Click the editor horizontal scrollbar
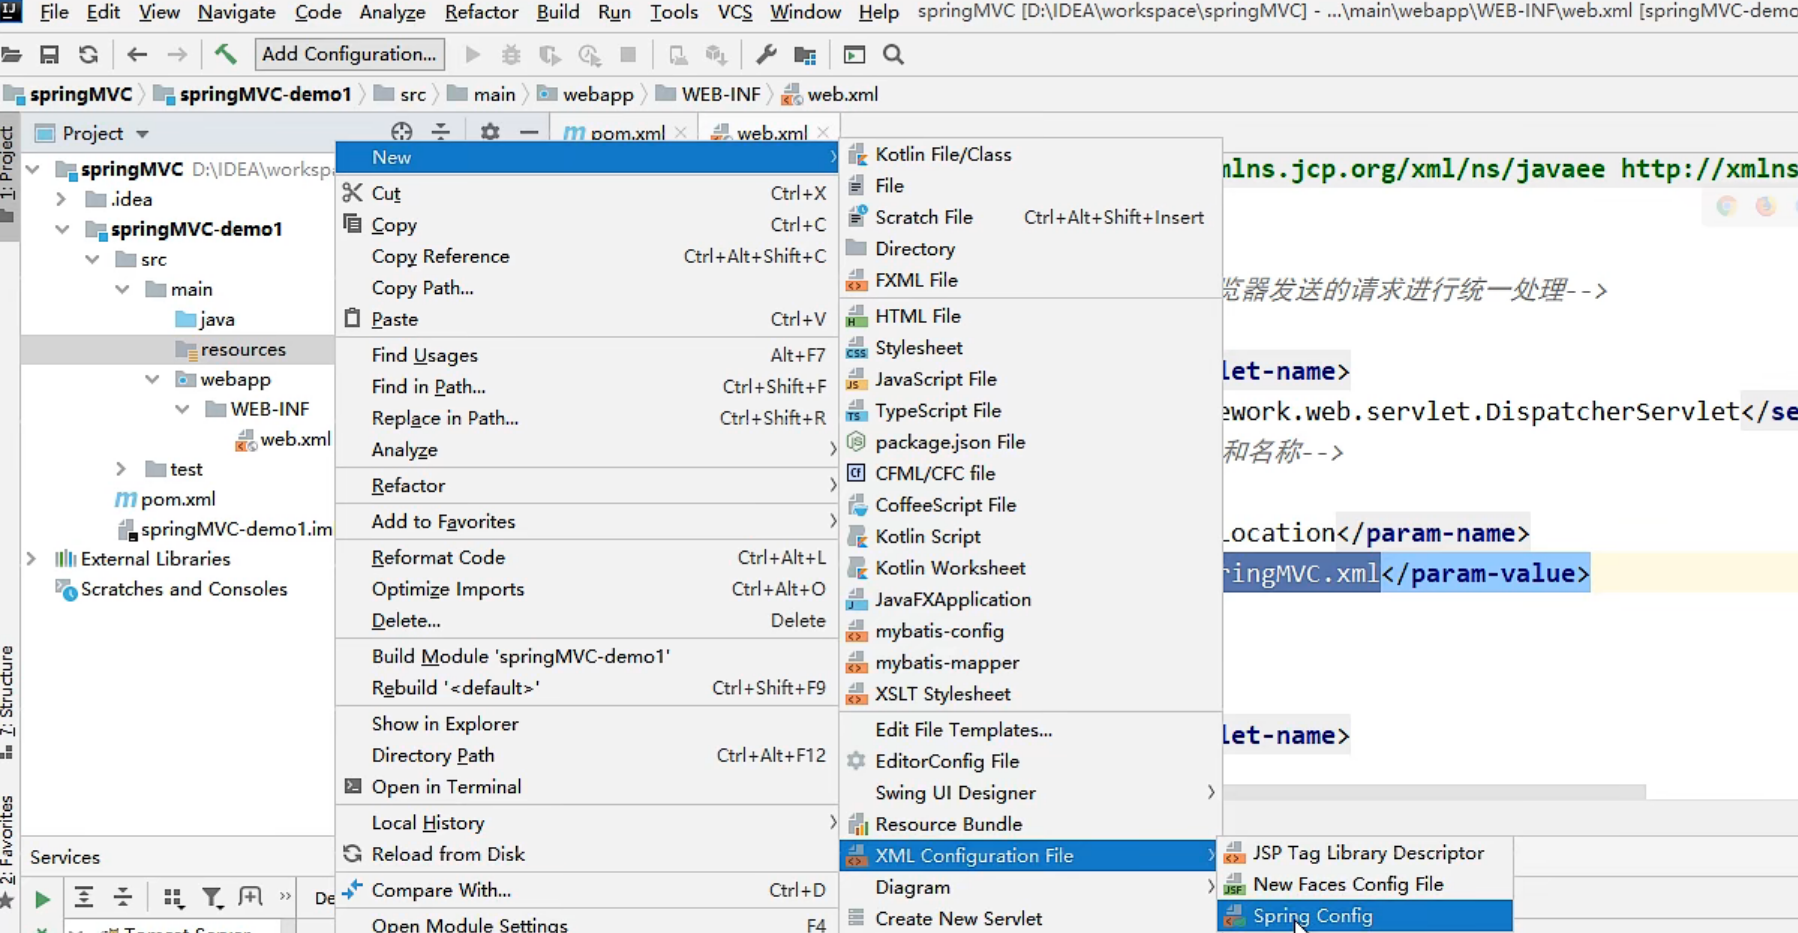Image resolution: width=1798 pixels, height=933 pixels. [1434, 792]
